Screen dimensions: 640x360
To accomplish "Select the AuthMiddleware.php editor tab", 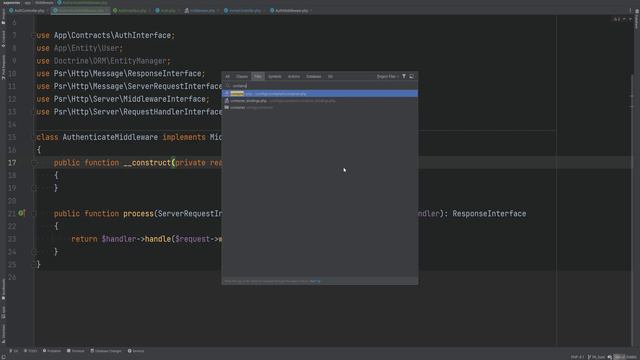I will pos(290,11).
